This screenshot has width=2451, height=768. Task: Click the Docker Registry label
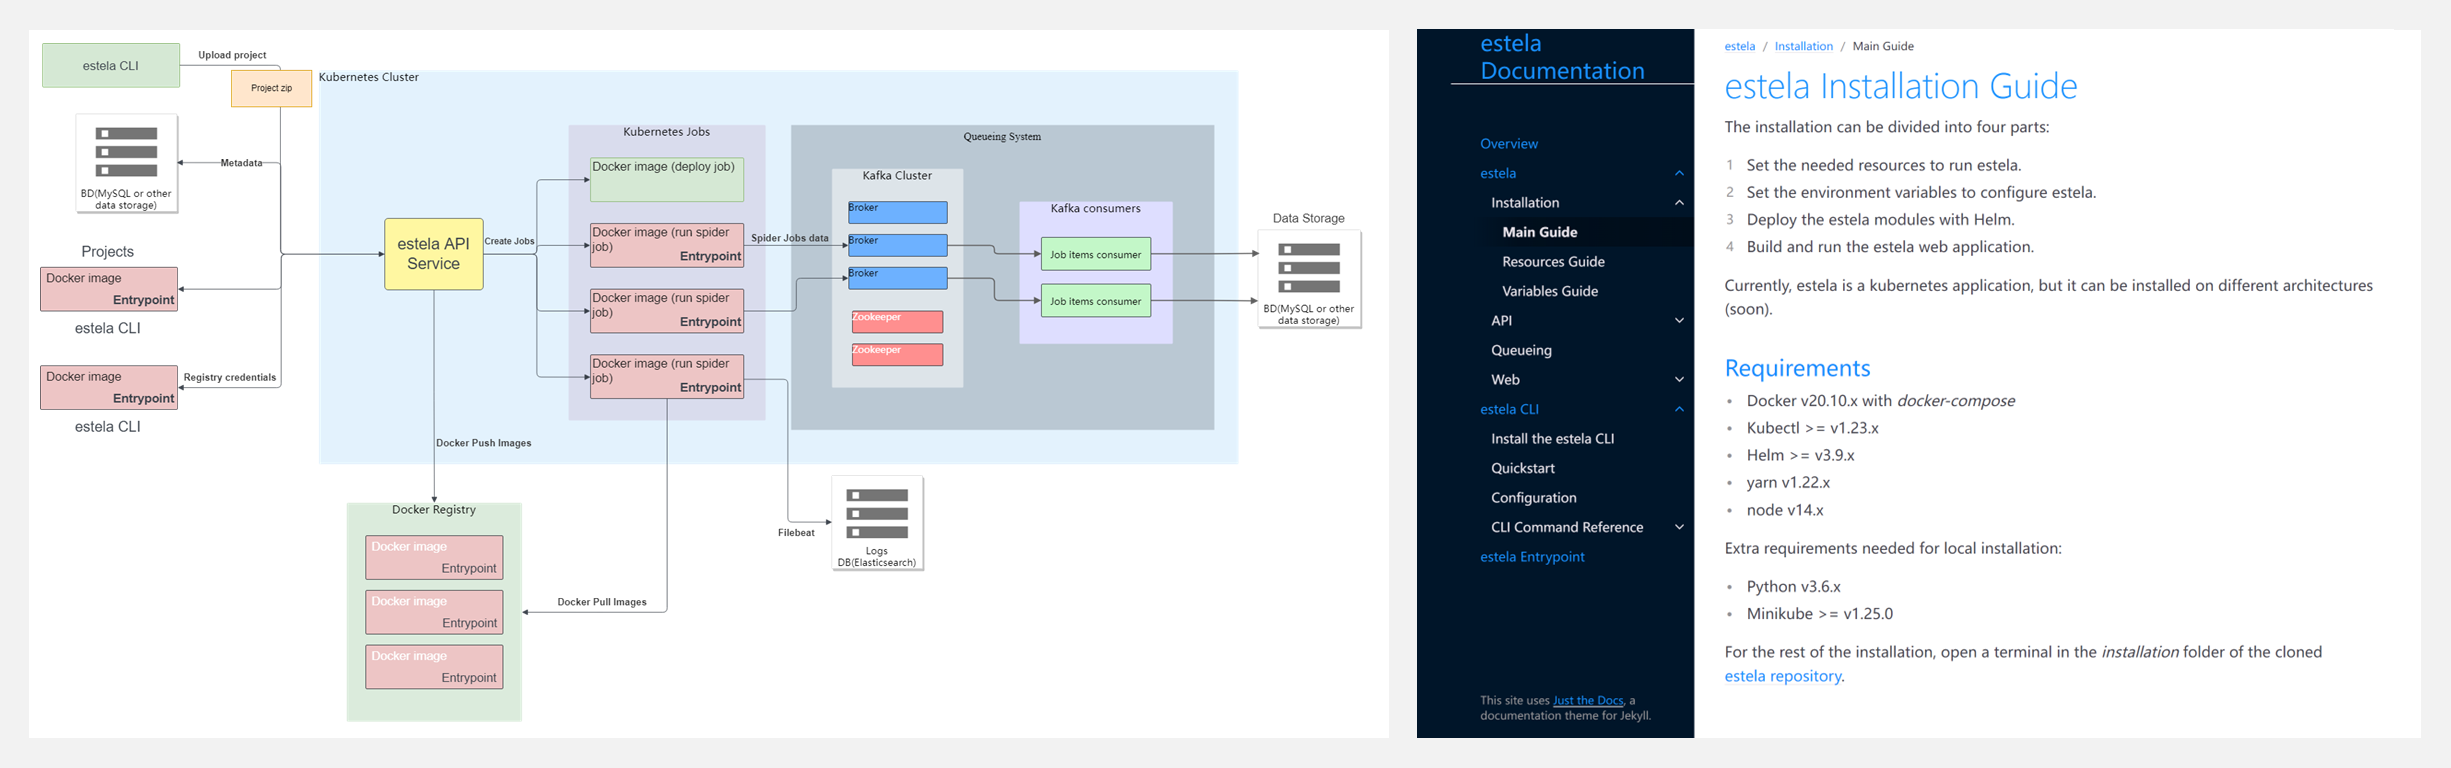(x=433, y=510)
